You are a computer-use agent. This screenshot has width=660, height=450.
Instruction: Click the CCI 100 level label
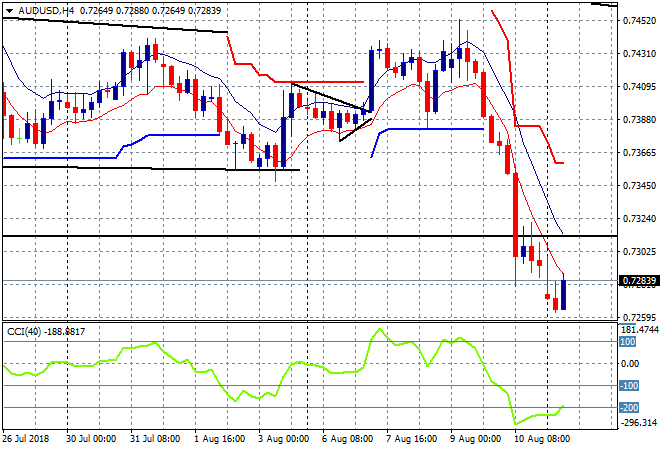coord(627,342)
